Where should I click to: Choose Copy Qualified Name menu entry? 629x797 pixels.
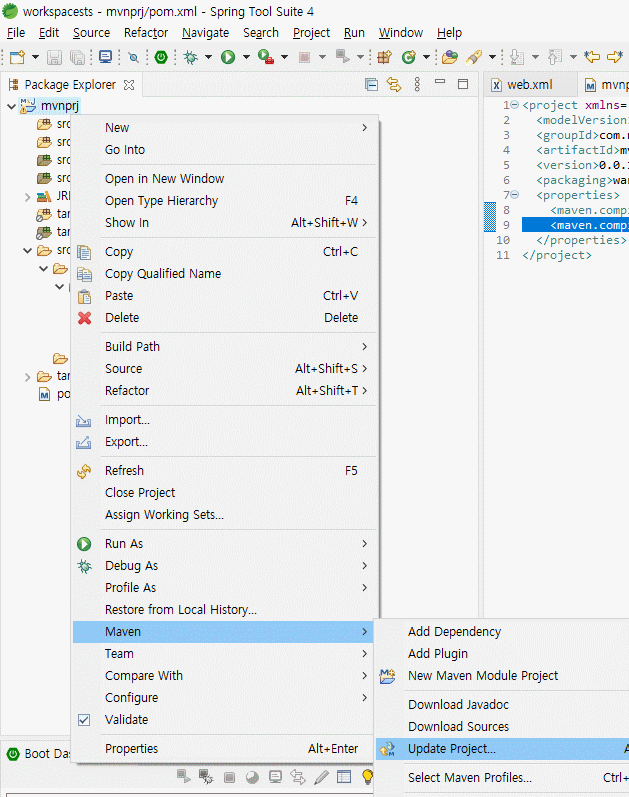[224, 273]
